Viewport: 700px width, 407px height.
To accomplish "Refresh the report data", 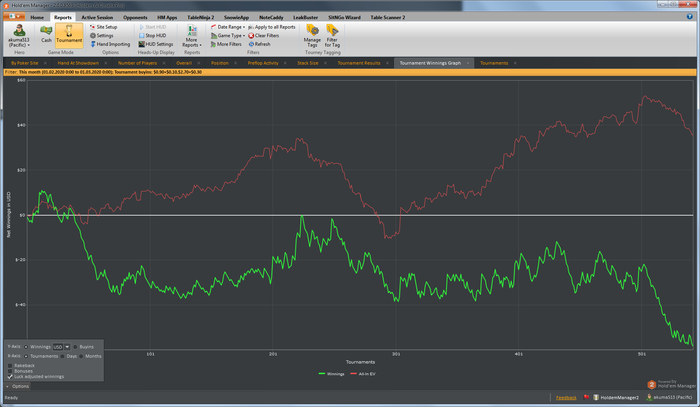I will [260, 44].
